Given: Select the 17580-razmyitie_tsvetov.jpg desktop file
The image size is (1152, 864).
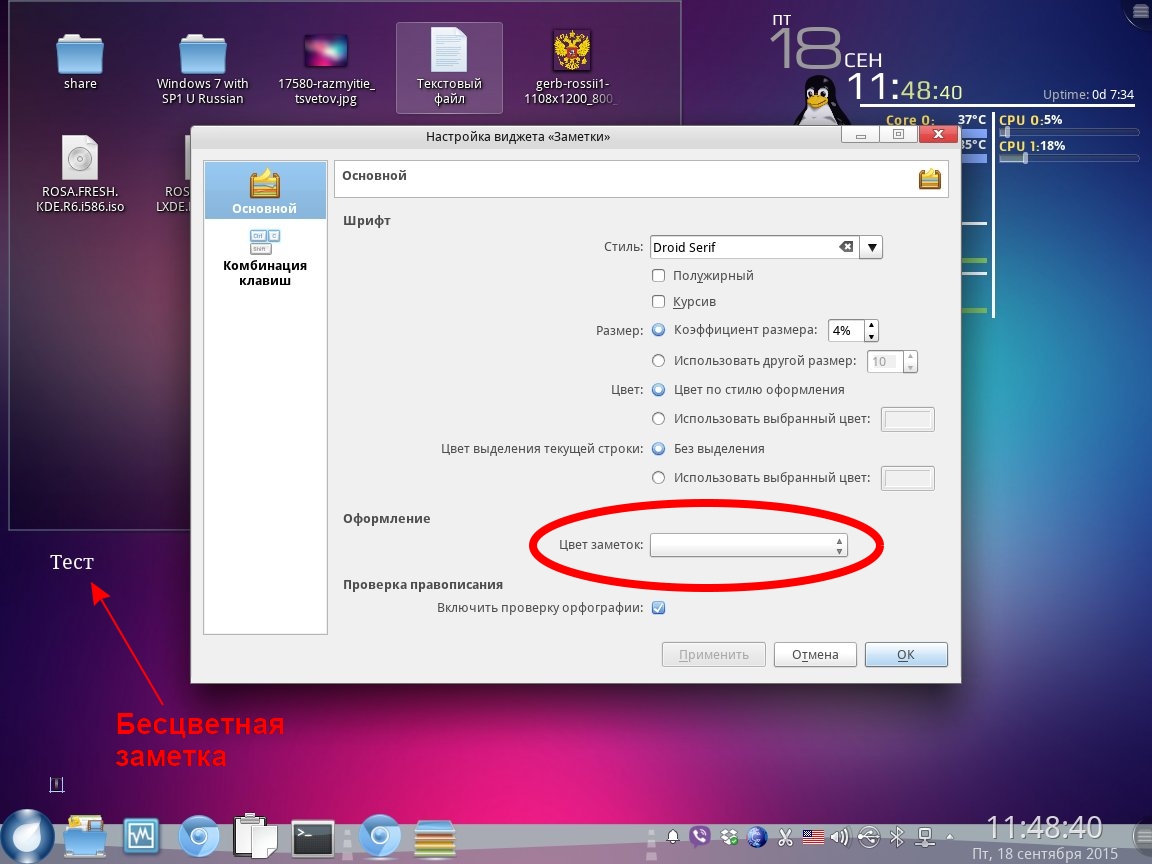Looking at the screenshot, I should [x=326, y=69].
